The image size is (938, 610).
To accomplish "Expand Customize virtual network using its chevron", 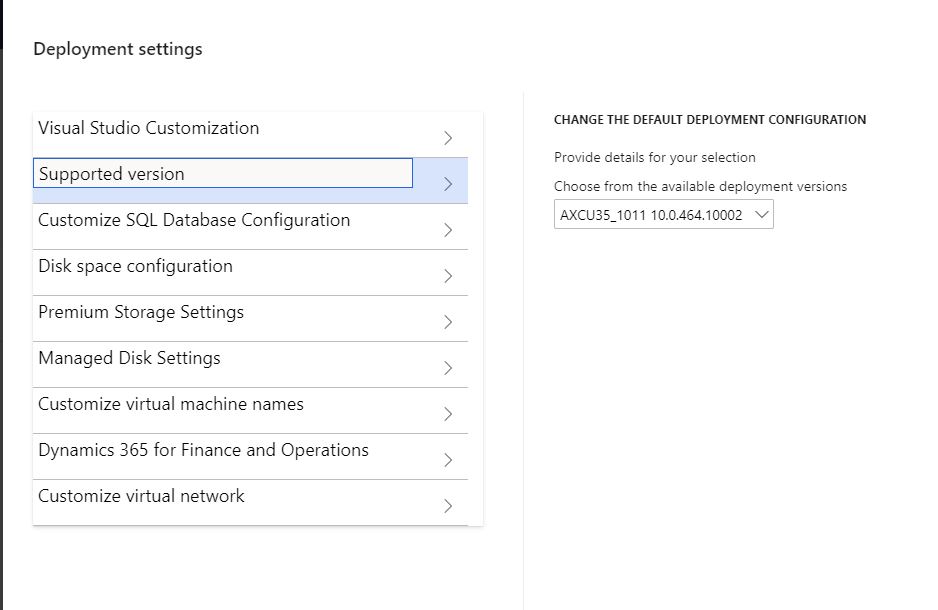I will 448,506.
